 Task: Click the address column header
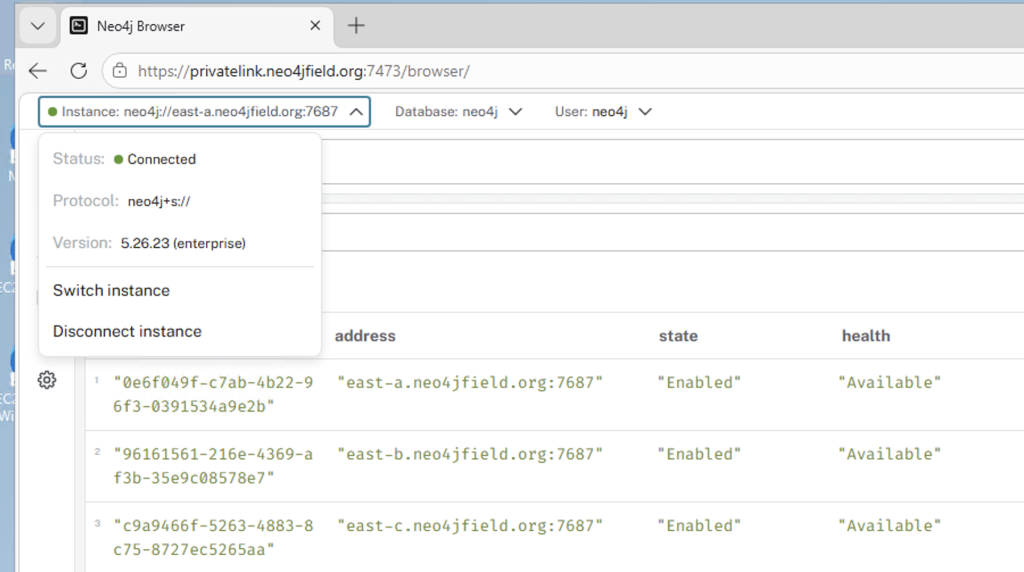tap(365, 336)
